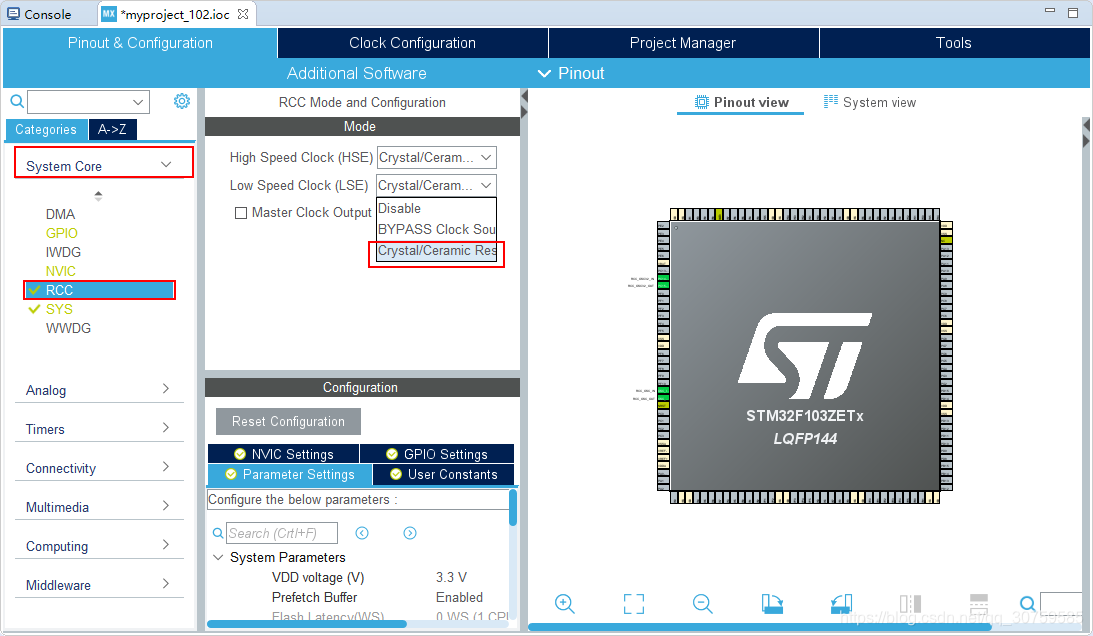
Task: Open the Console view tab
Action: point(40,14)
